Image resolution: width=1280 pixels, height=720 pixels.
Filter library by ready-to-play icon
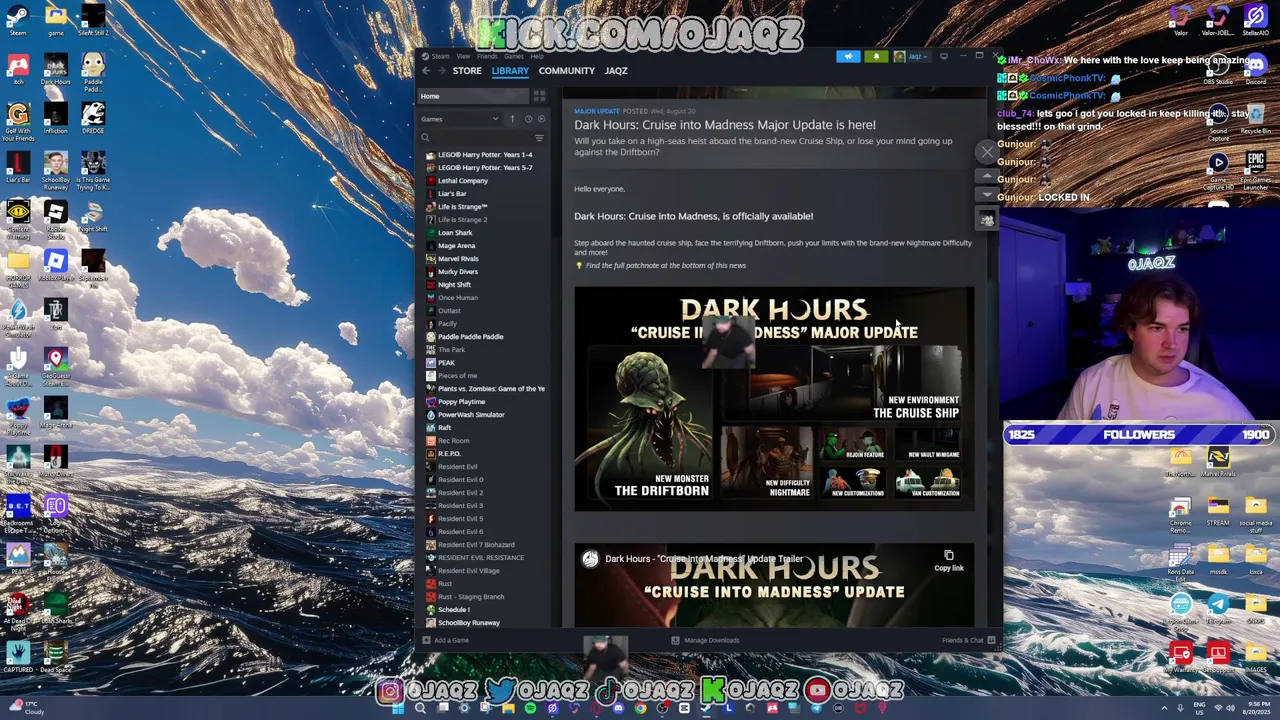click(541, 119)
